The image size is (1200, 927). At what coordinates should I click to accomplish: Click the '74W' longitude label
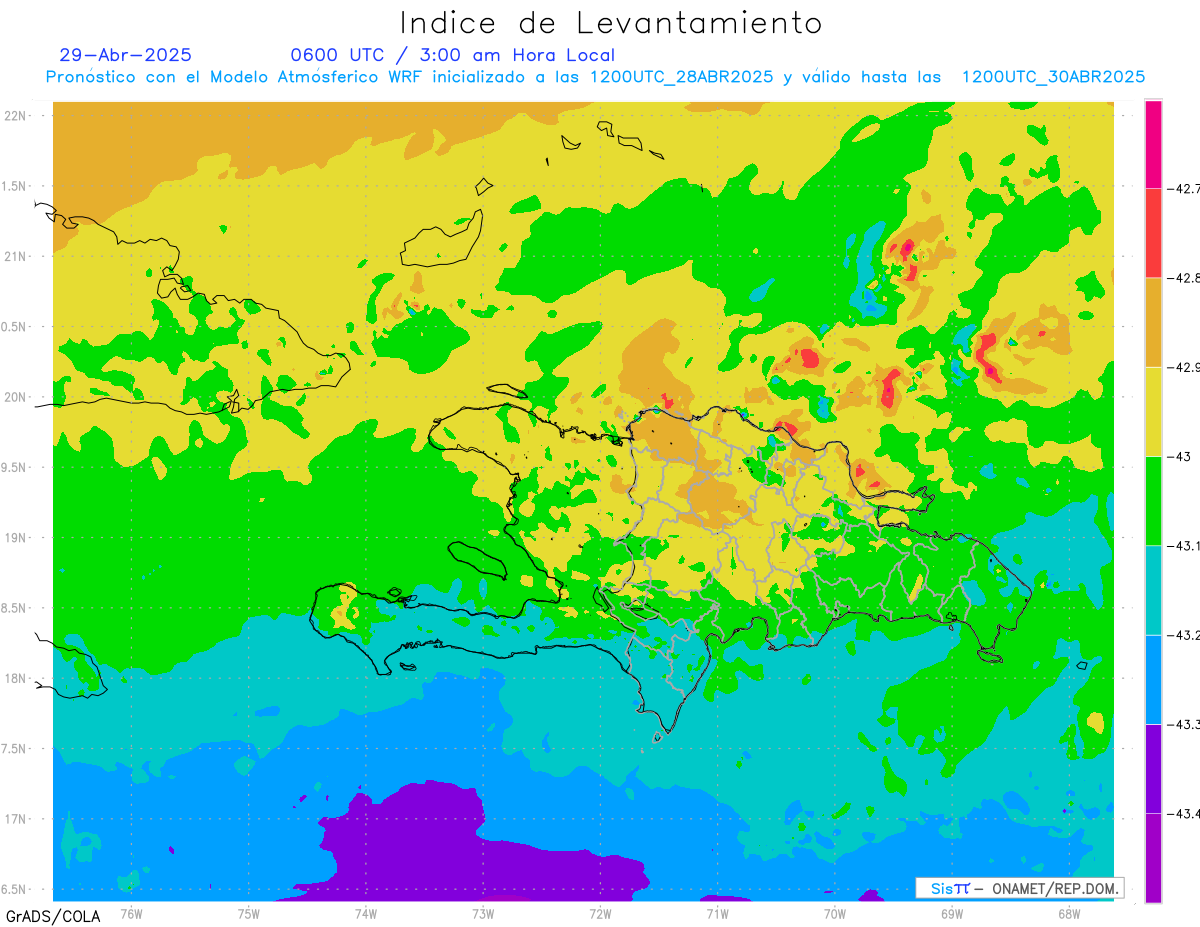[x=366, y=913]
